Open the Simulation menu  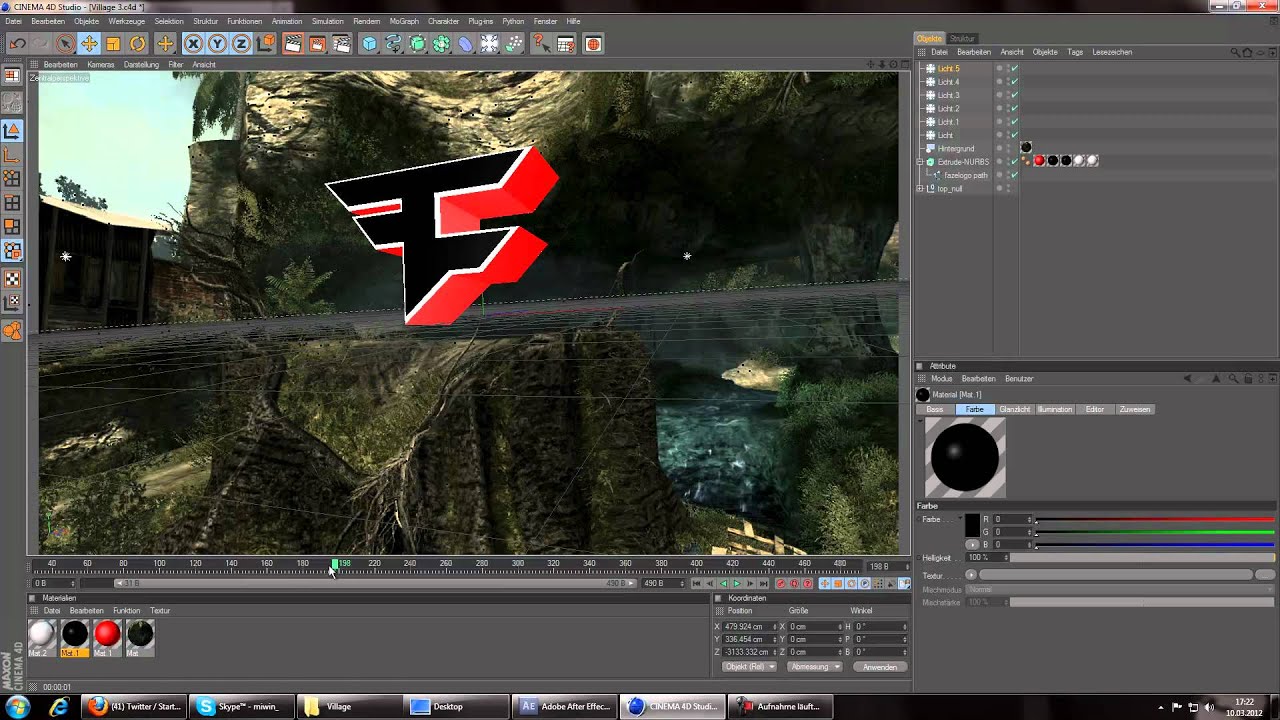coord(327,21)
